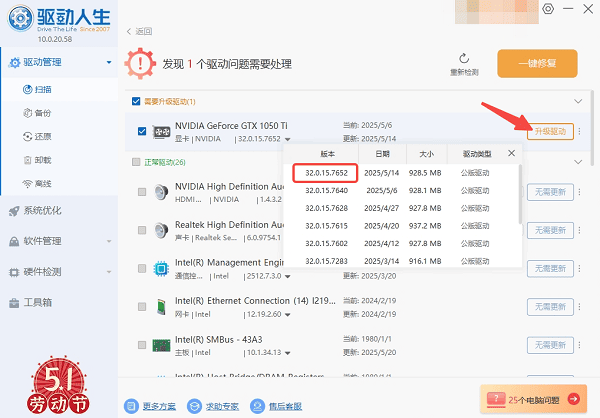Open 系统优化 in the sidebar

click(x=35, y=211)
